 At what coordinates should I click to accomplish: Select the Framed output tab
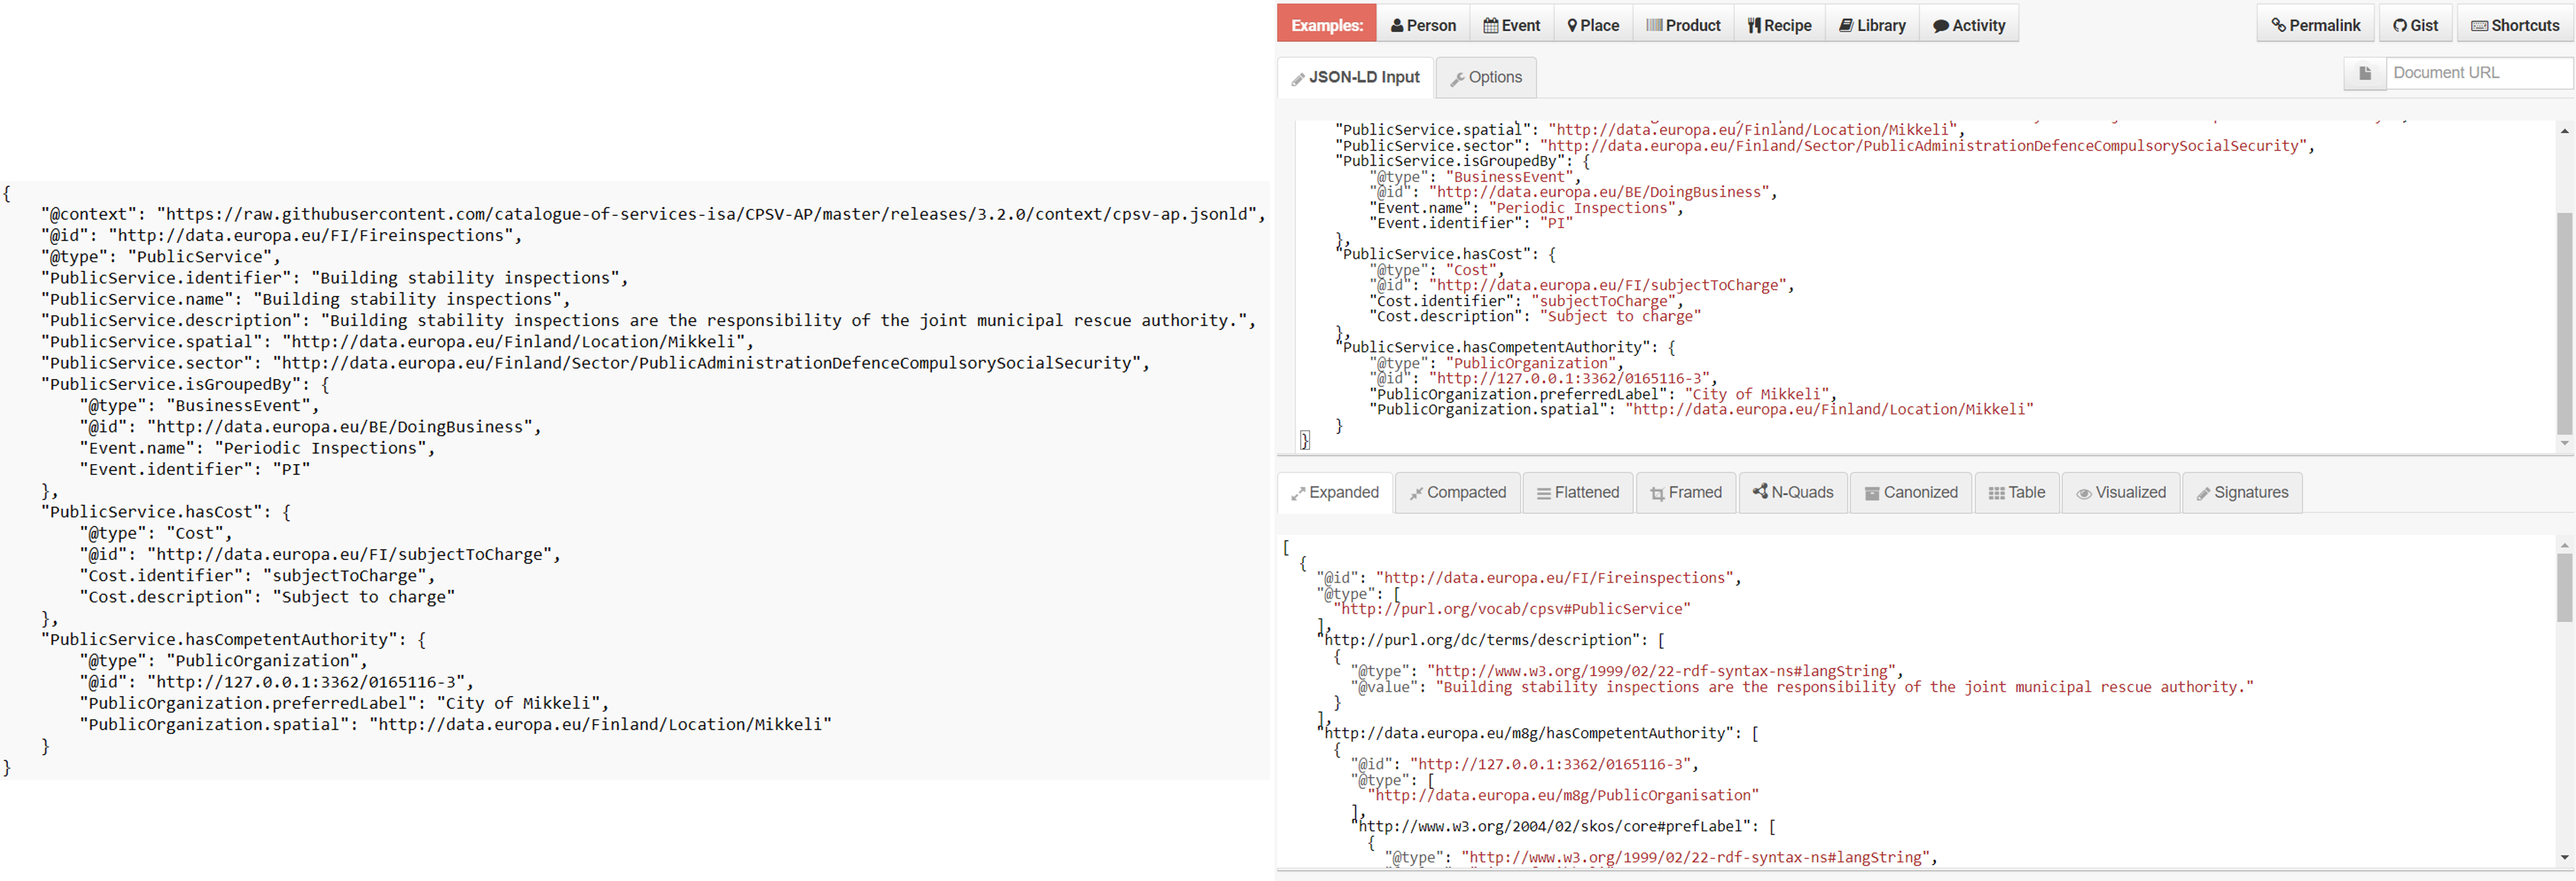pos(1686,492)
